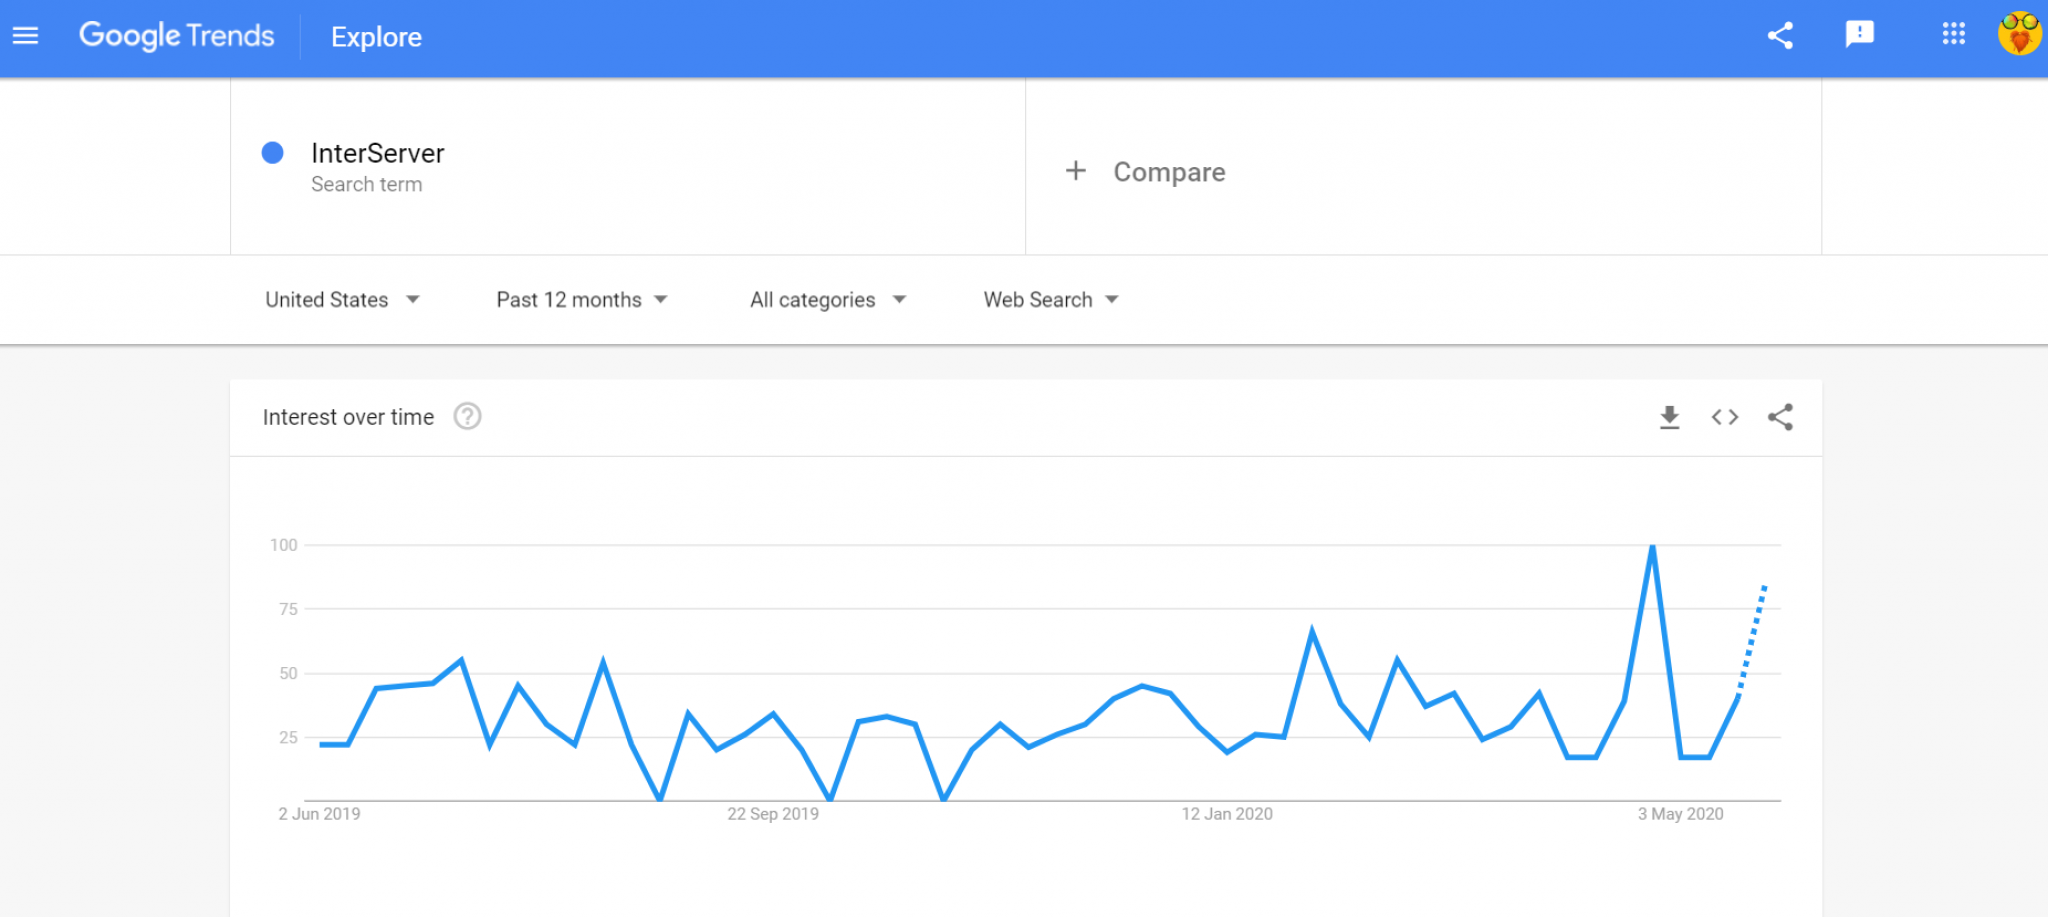Image resolution: width=2048 pixels, height=917 pixels.
Task: Show help for Interest over time
Action: pyautogui.click(x=467, y=416)
